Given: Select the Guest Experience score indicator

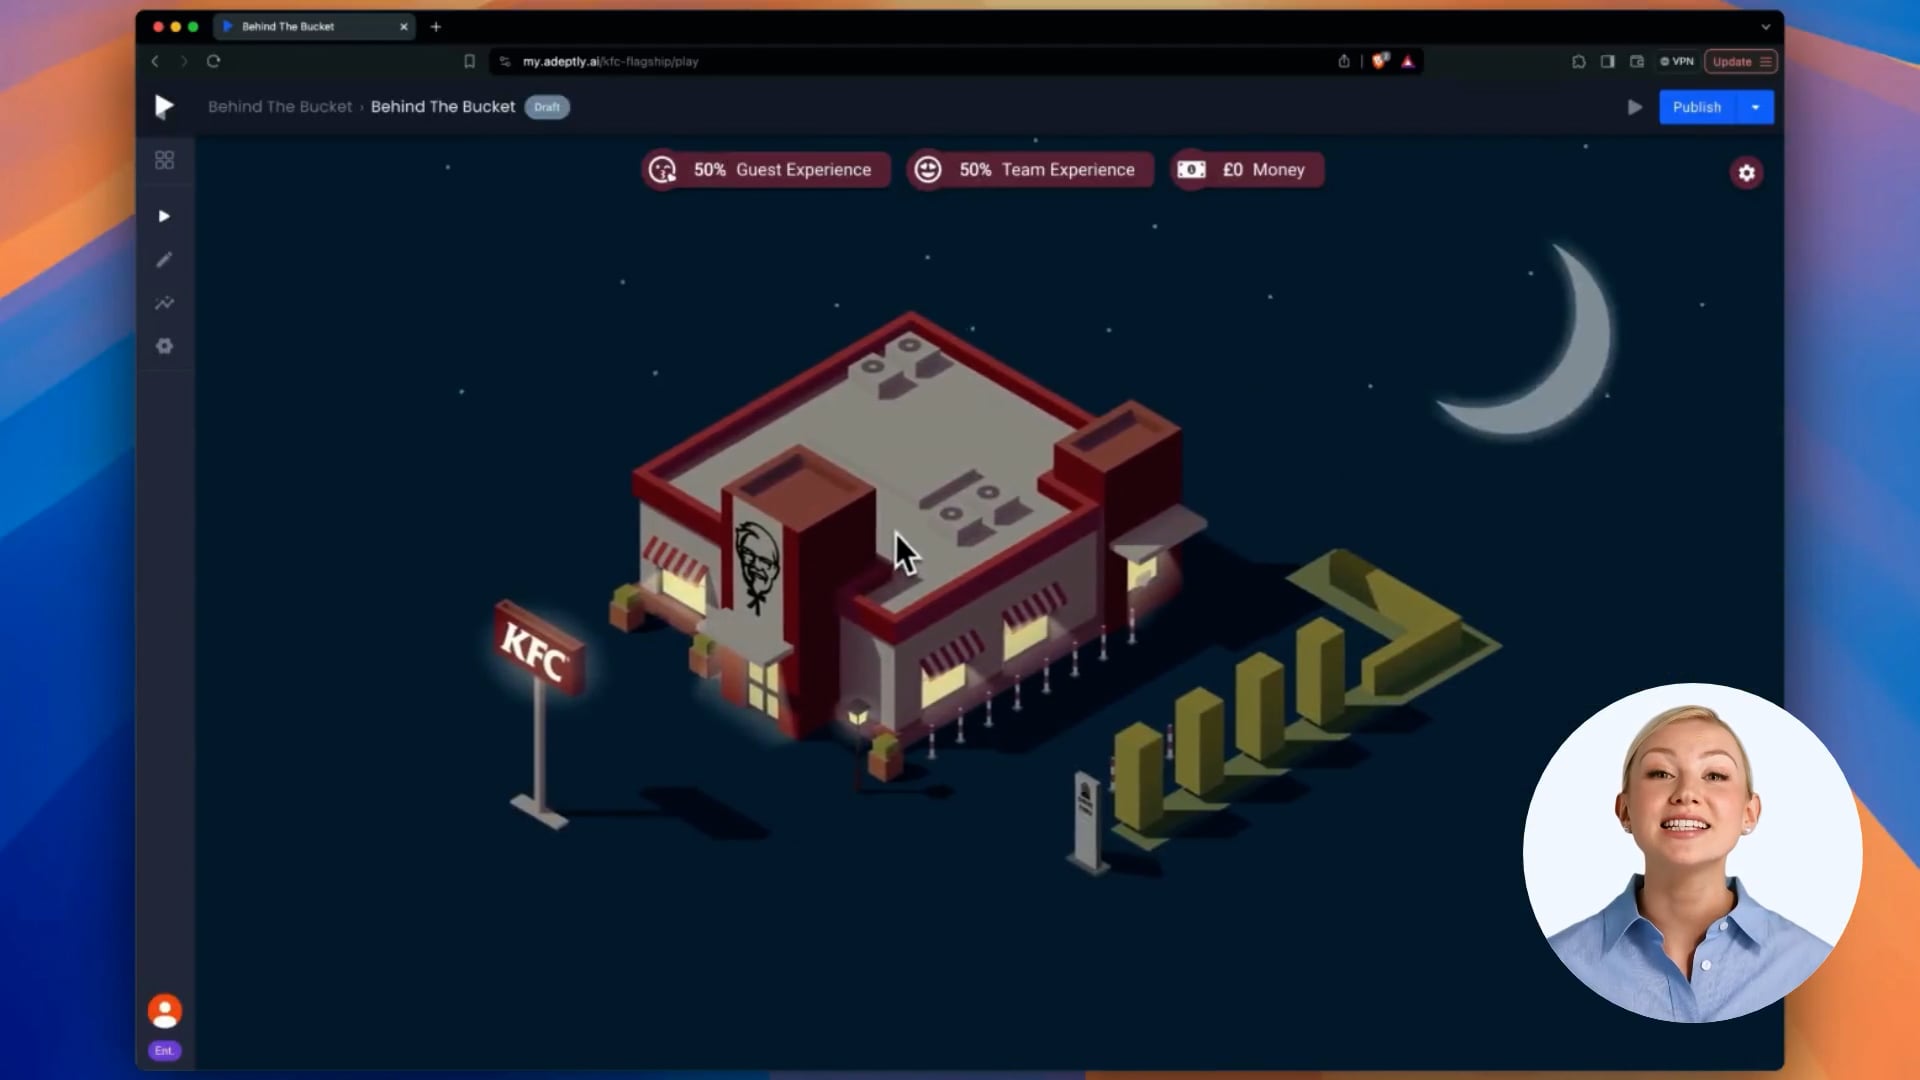Looking at the screenshot, I should point(766,170).
